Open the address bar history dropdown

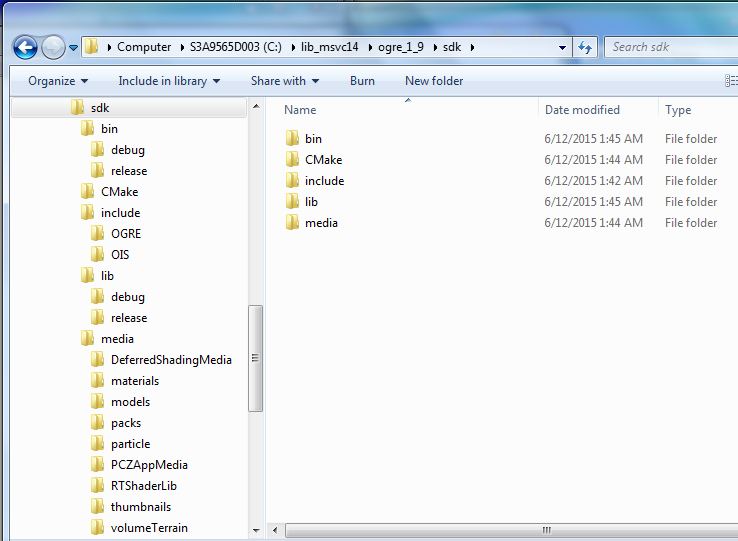[562, 48]
